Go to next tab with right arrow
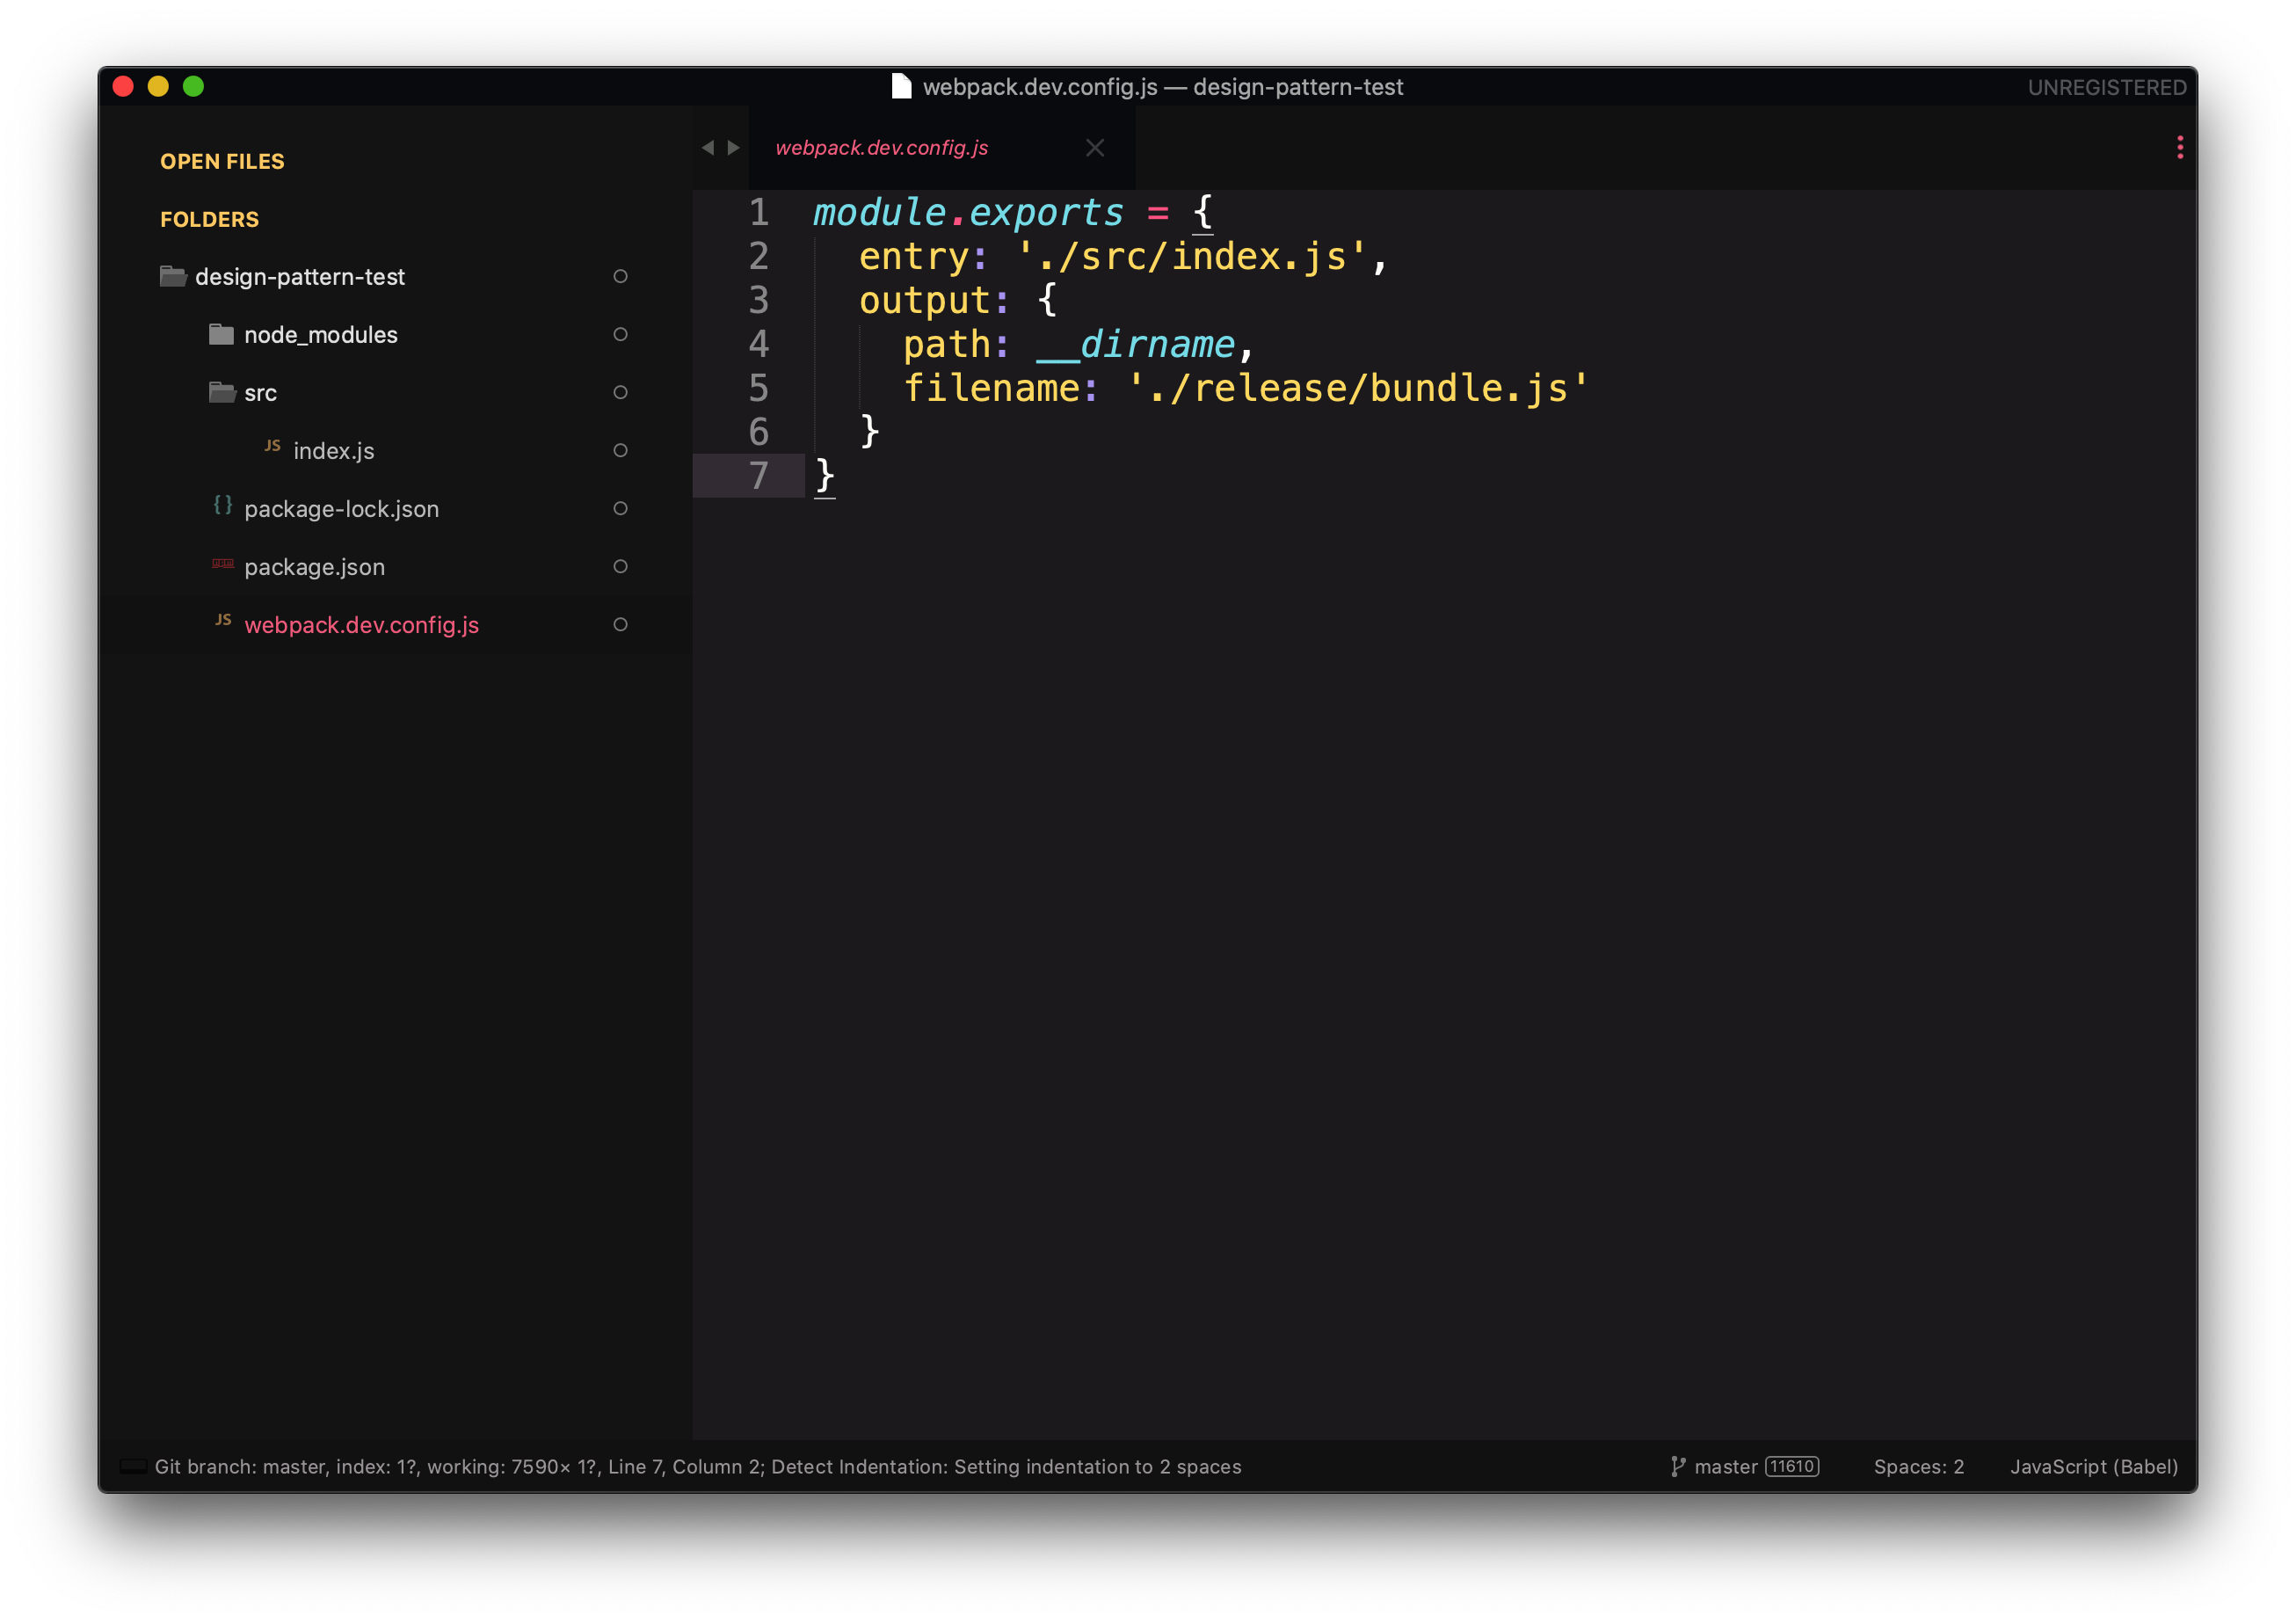Image resolution: width=2296 pixels, height=1623 pixels. tap(734, 148)
